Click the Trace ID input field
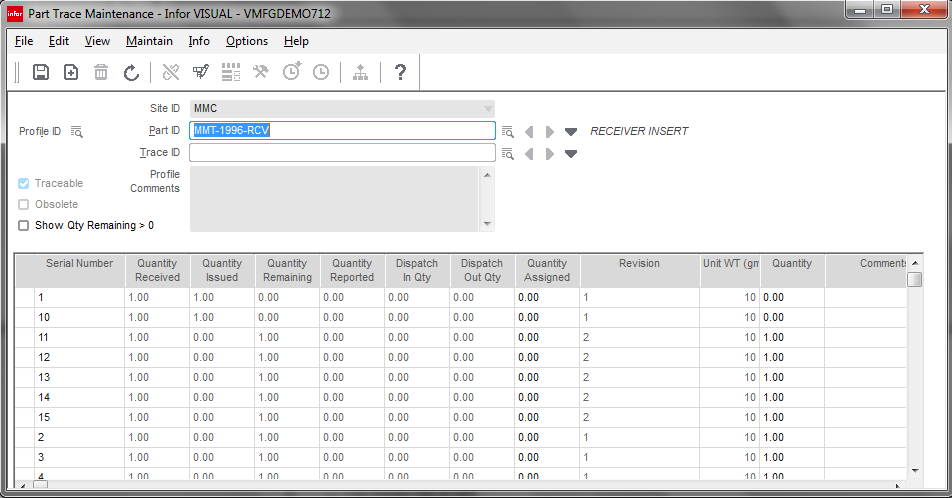 tap(342, 153)
